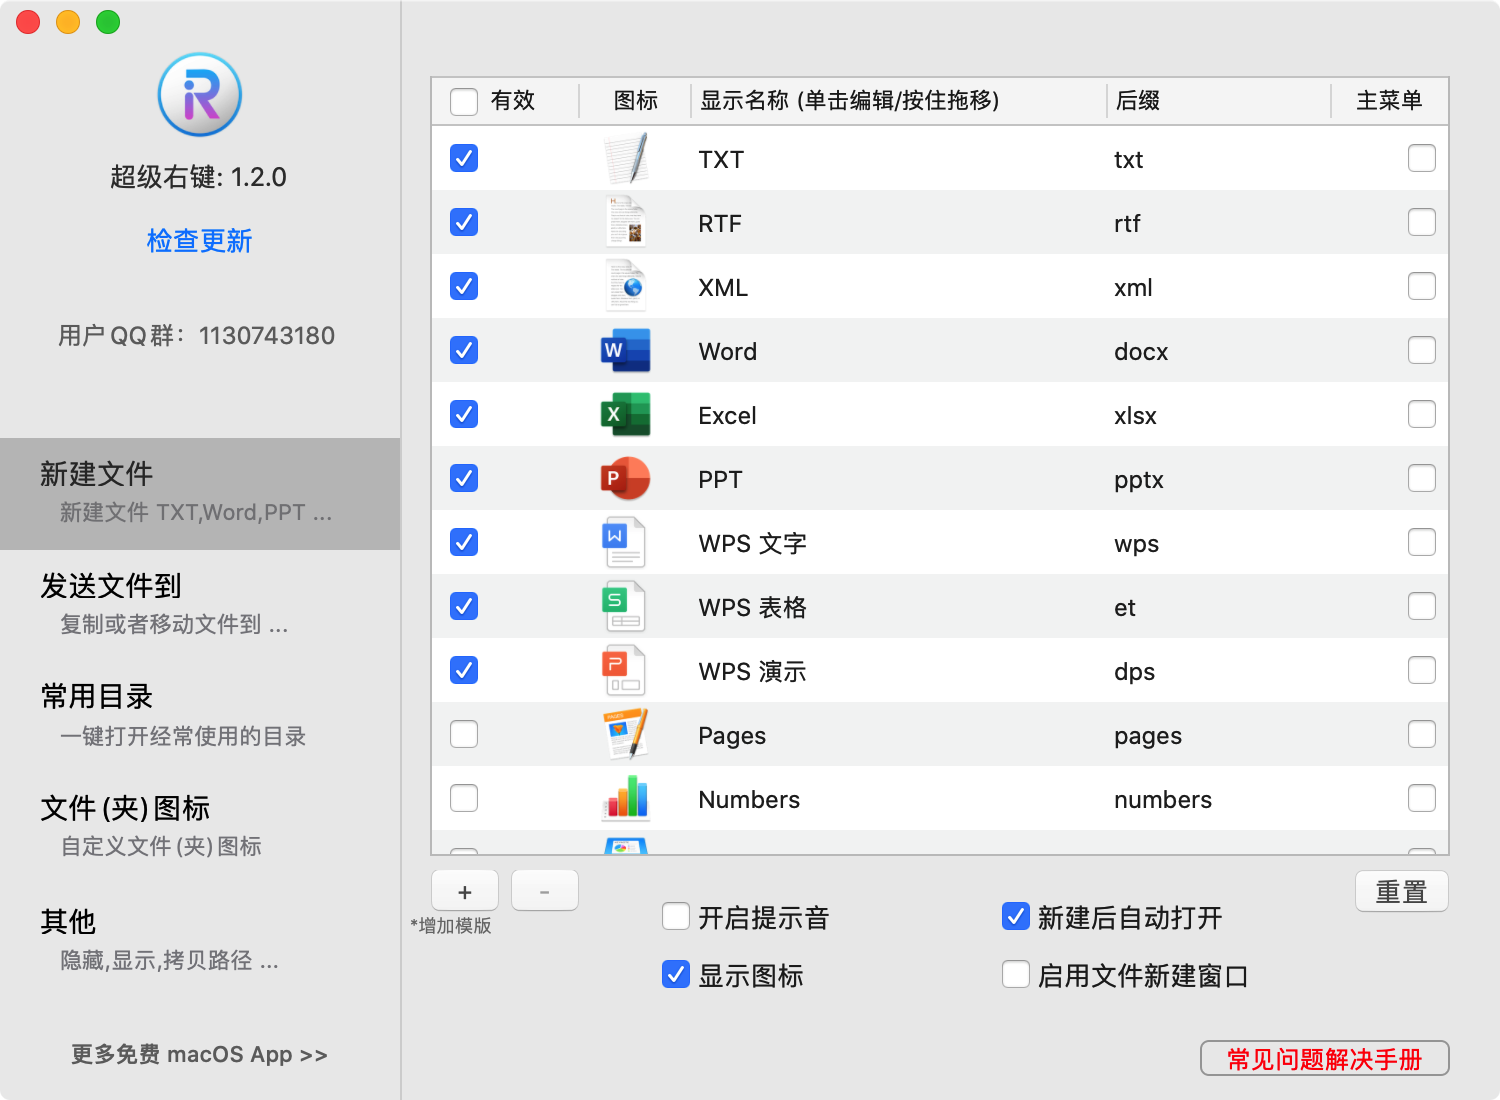Click the pptx suffix cell

point(1139,480)
